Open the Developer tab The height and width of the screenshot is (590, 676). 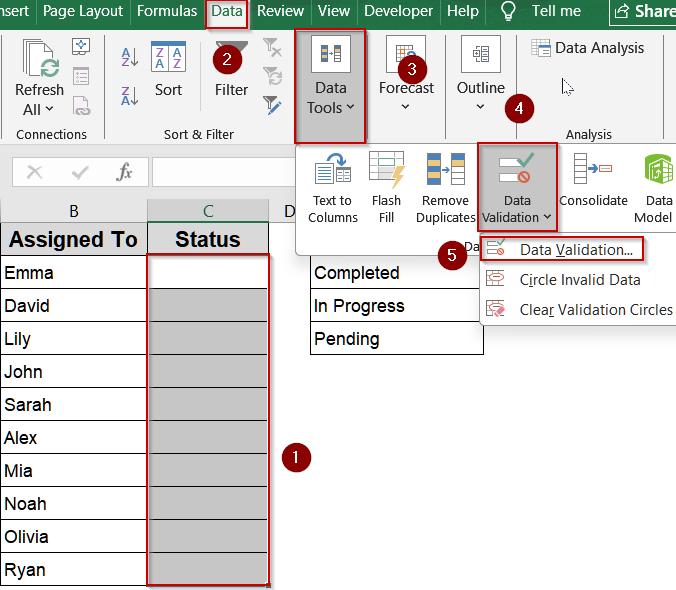398,11
